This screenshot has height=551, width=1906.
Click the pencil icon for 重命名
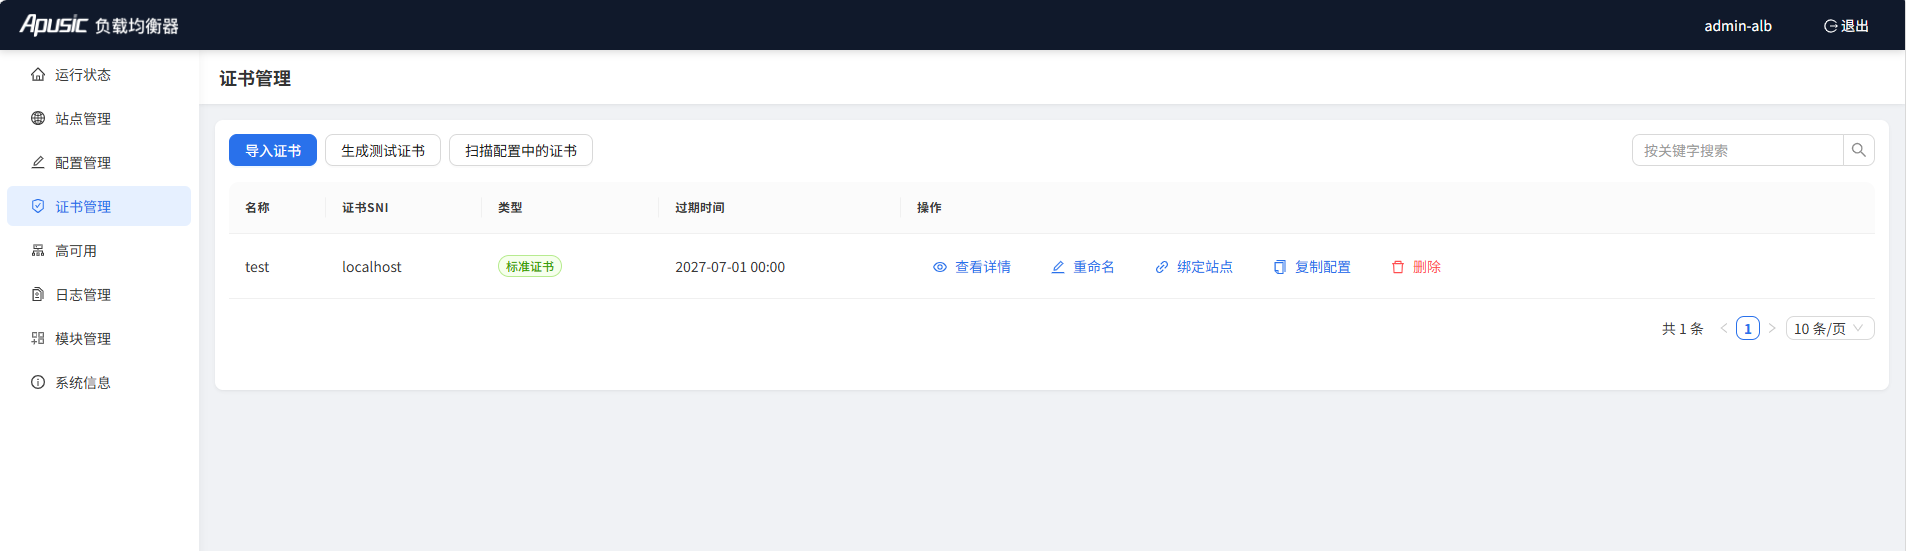click(1058, 267)
